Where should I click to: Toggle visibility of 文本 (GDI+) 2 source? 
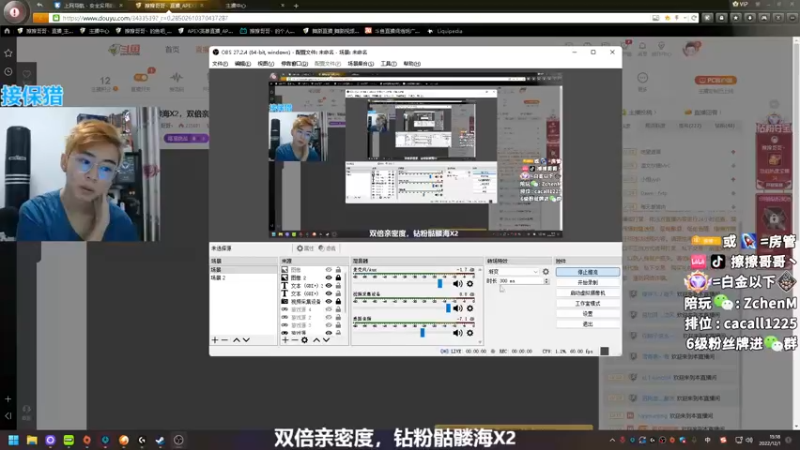pyautogui.click(x=329, y=286)
